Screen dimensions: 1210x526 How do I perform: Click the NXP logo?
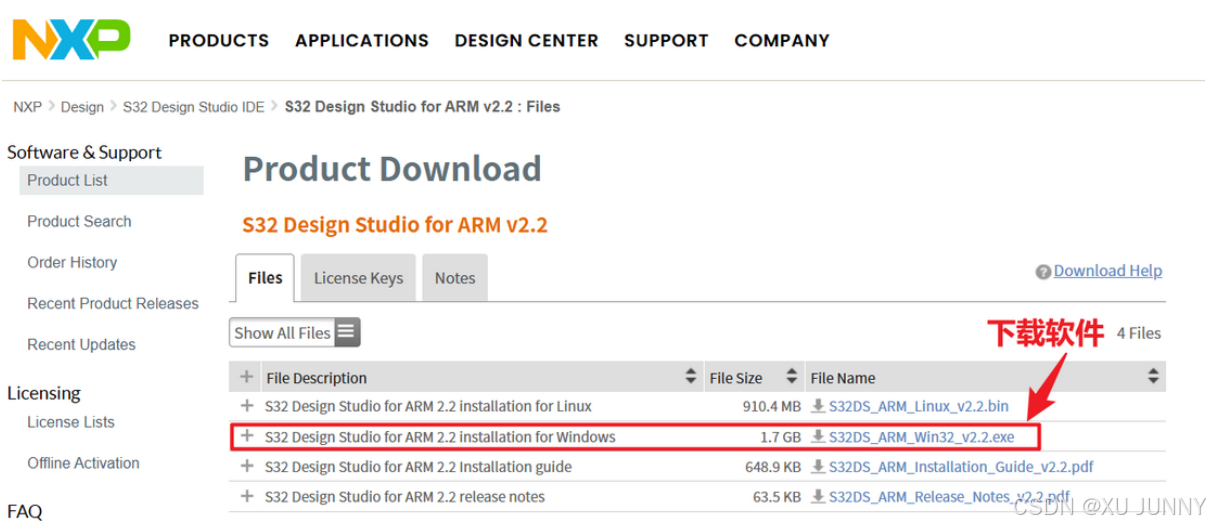tap(71, 40)
